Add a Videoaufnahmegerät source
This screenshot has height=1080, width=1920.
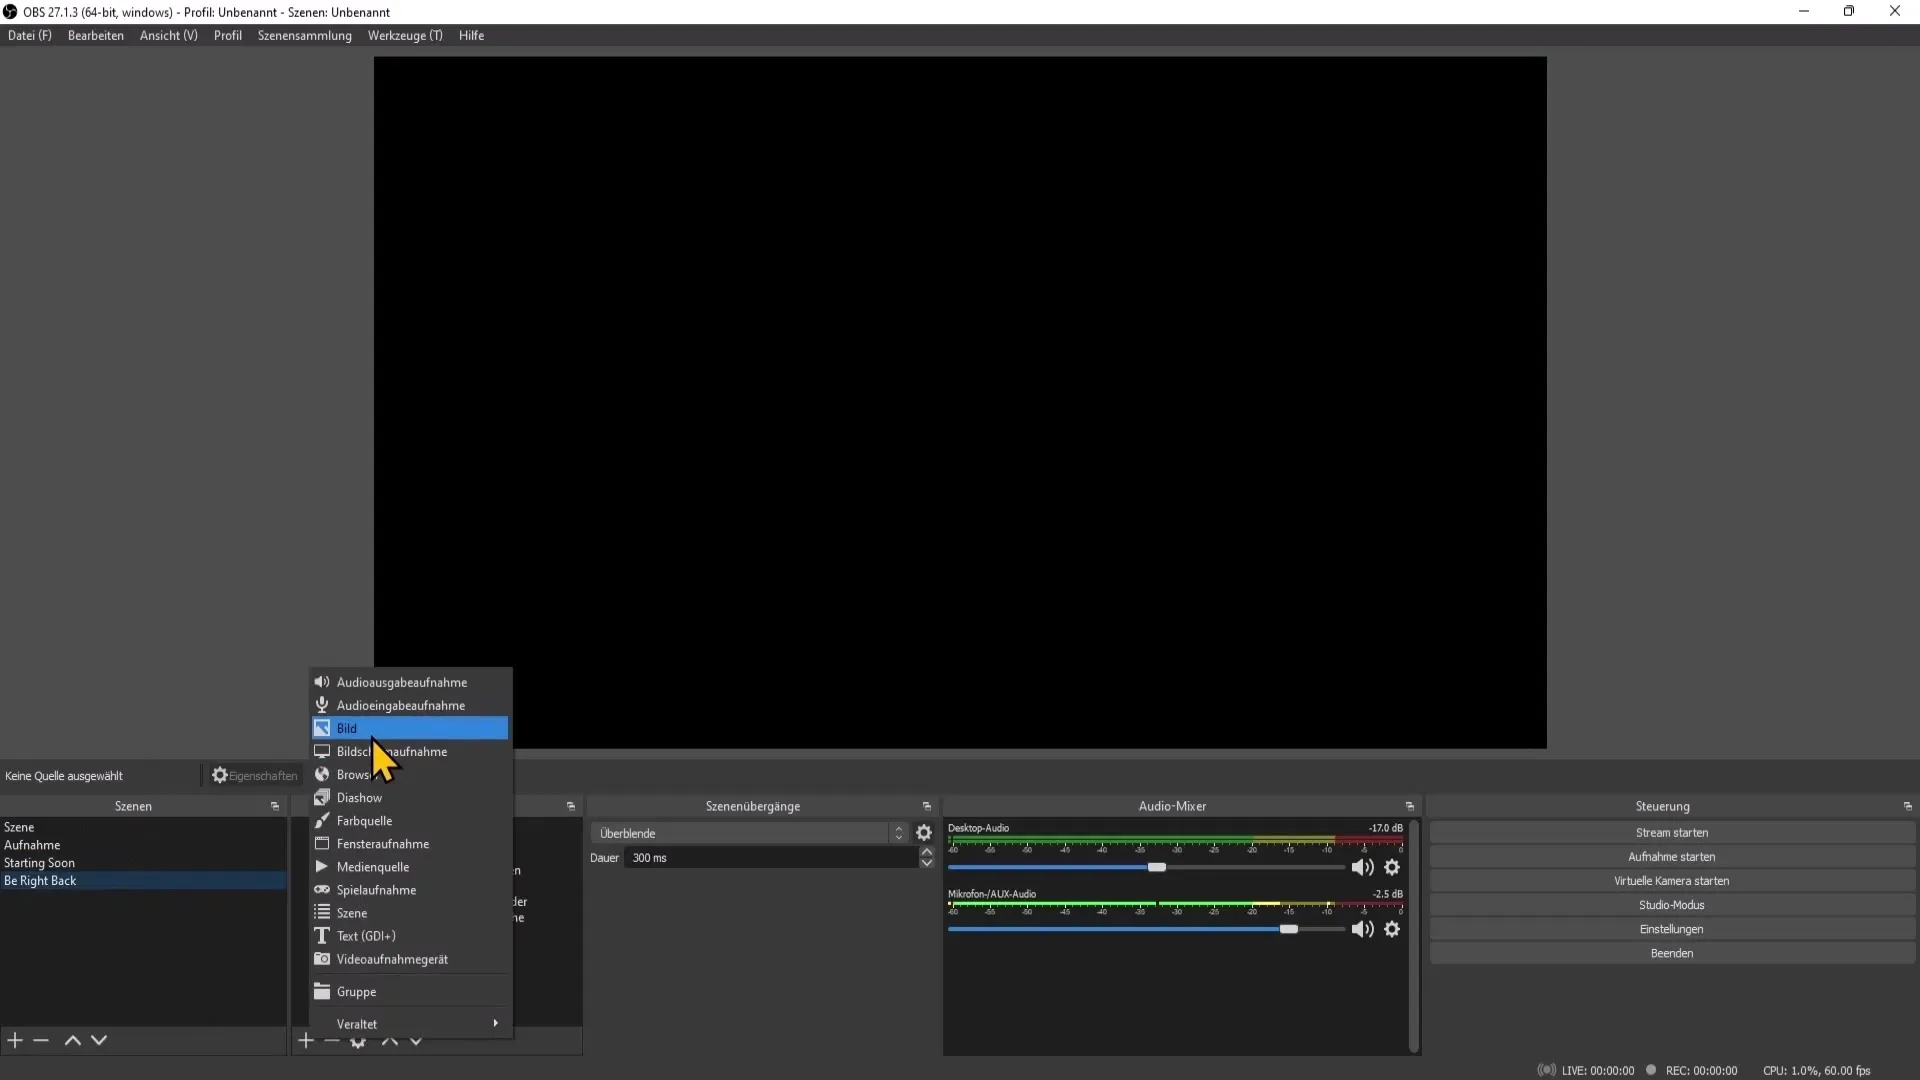pos(410,958)
